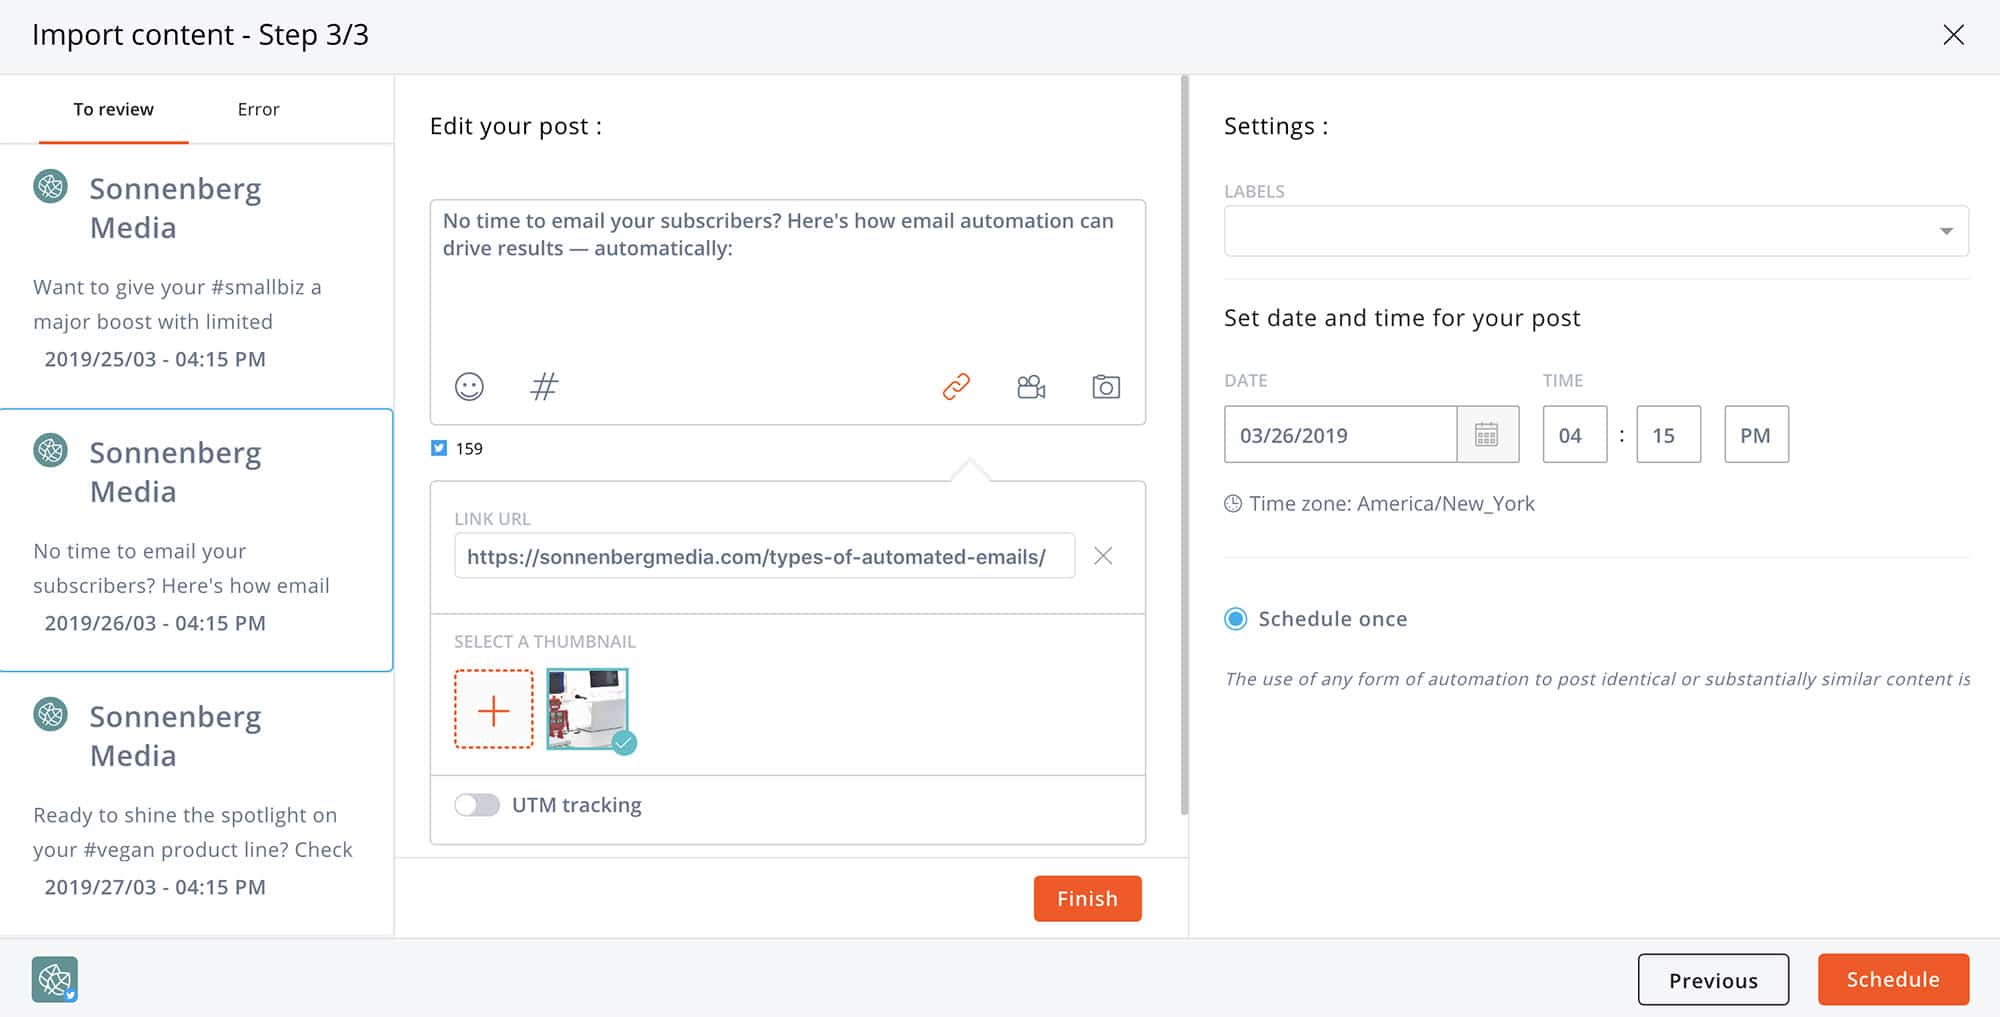The width and height of the screenshot is (2000, 1017).
Task: Click the automation policy notice text
Action: tap(1597, 679)
